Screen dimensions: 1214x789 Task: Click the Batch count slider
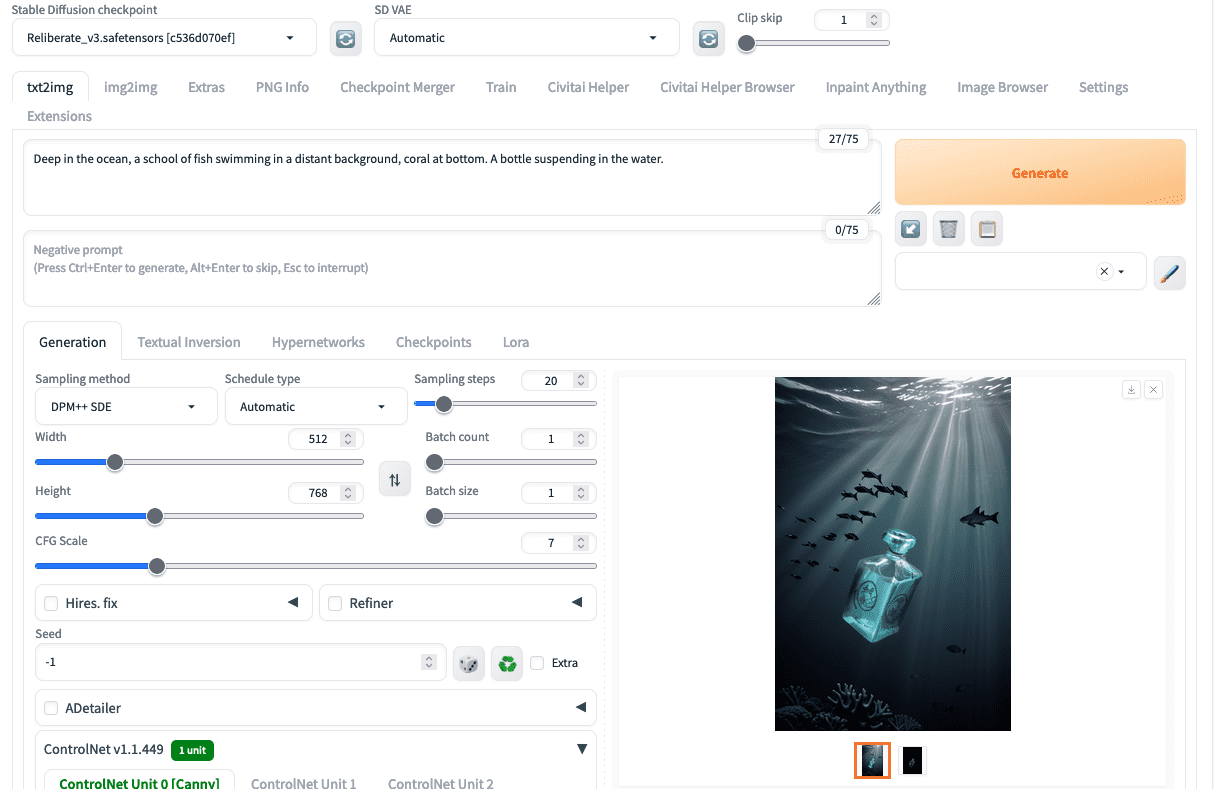point(511,462)
